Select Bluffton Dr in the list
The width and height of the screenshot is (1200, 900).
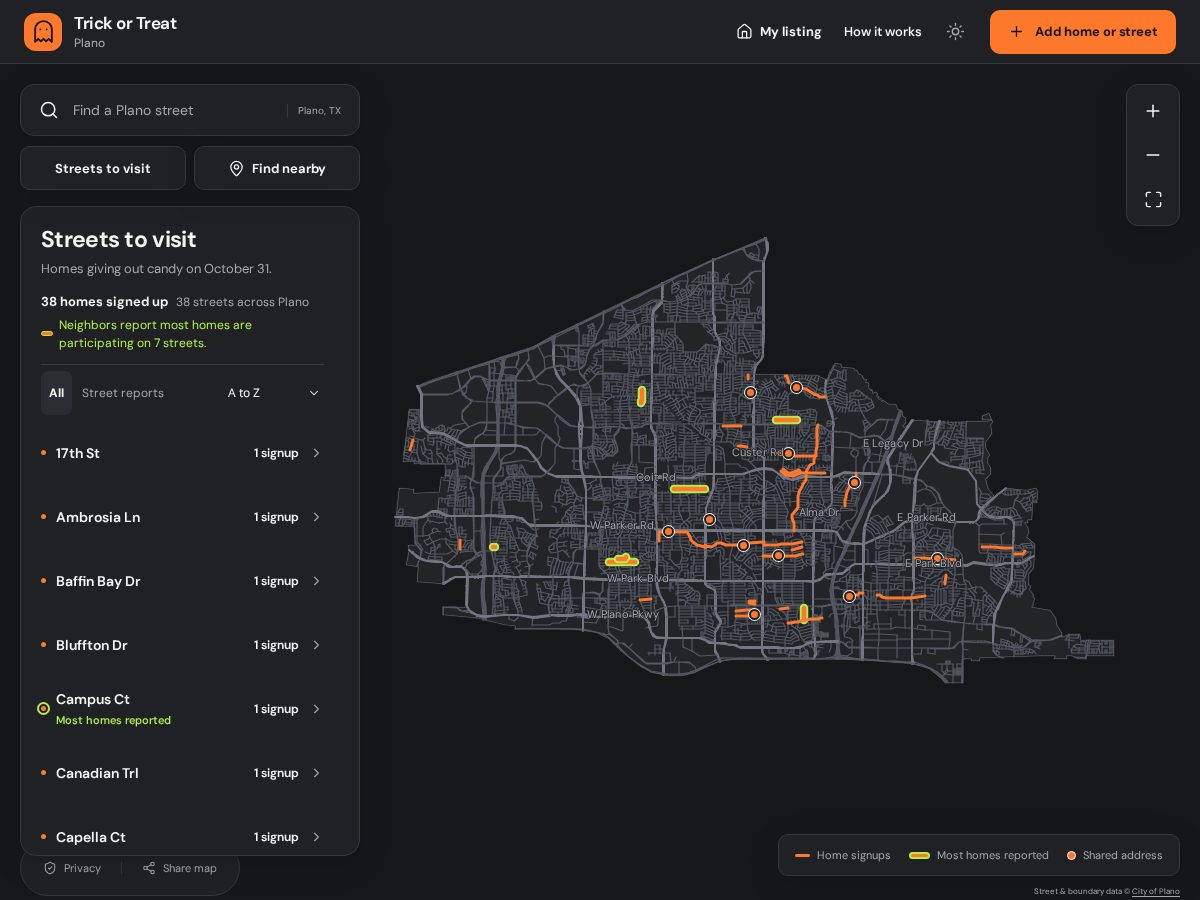182,645
